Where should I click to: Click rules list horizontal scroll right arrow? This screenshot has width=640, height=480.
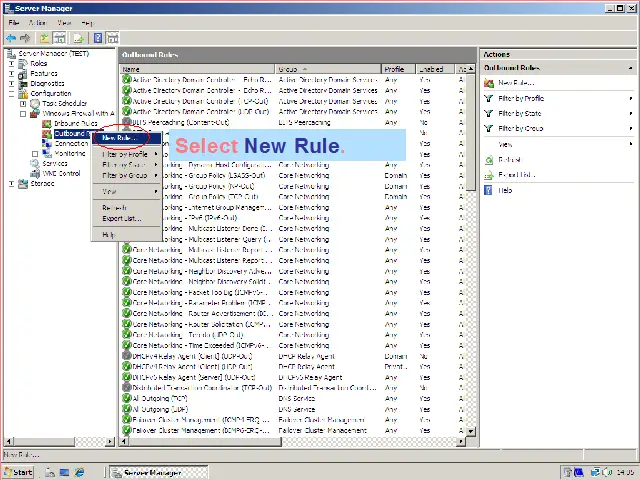[x=461, y=441]
